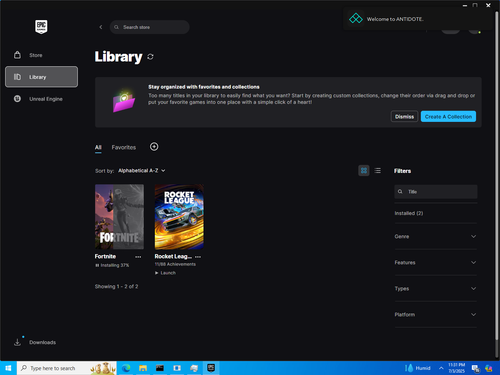Click the taskbar clock showing 11:31 PM

tap(457, 368)
